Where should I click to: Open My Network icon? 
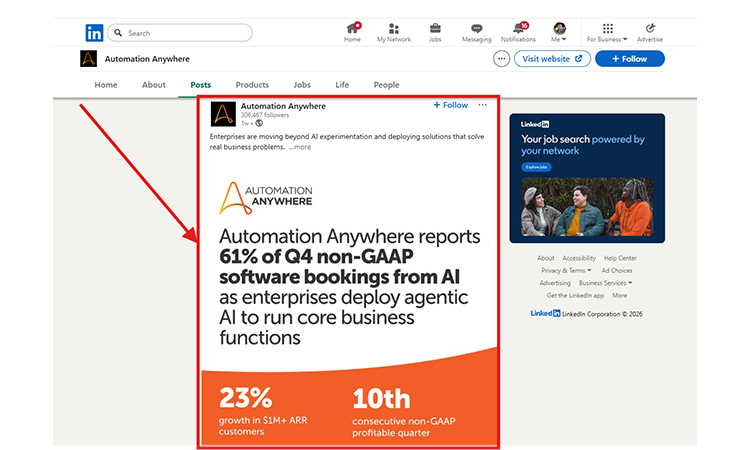coord(394,32)
